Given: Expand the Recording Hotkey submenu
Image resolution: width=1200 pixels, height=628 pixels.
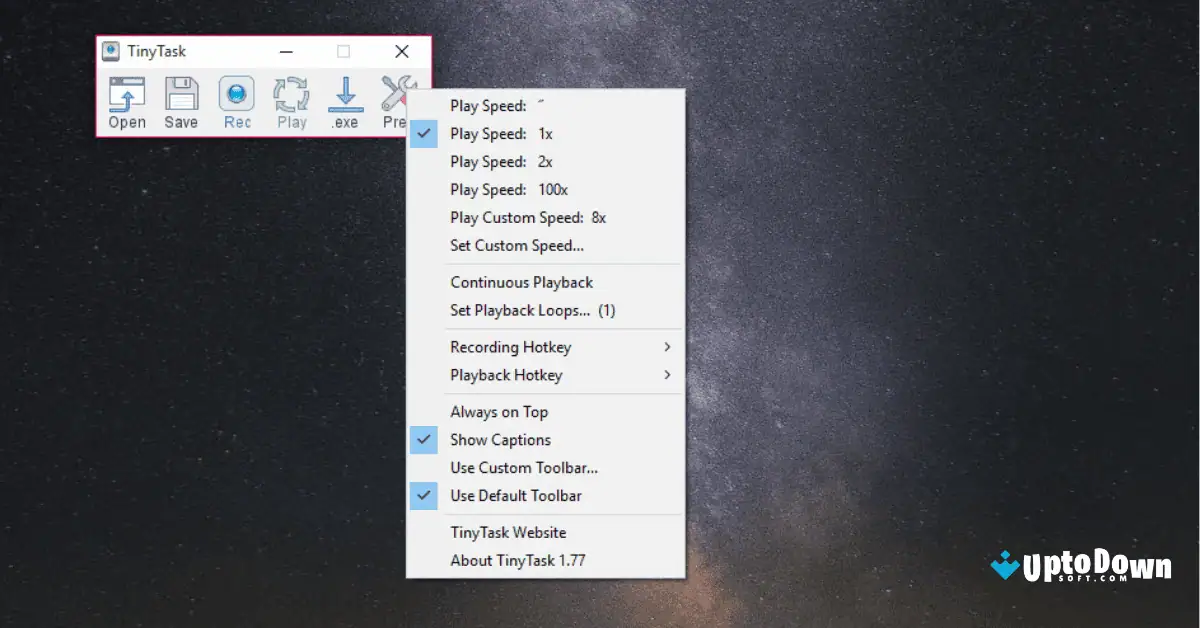Looking at the screenshot, I should 510,347.
